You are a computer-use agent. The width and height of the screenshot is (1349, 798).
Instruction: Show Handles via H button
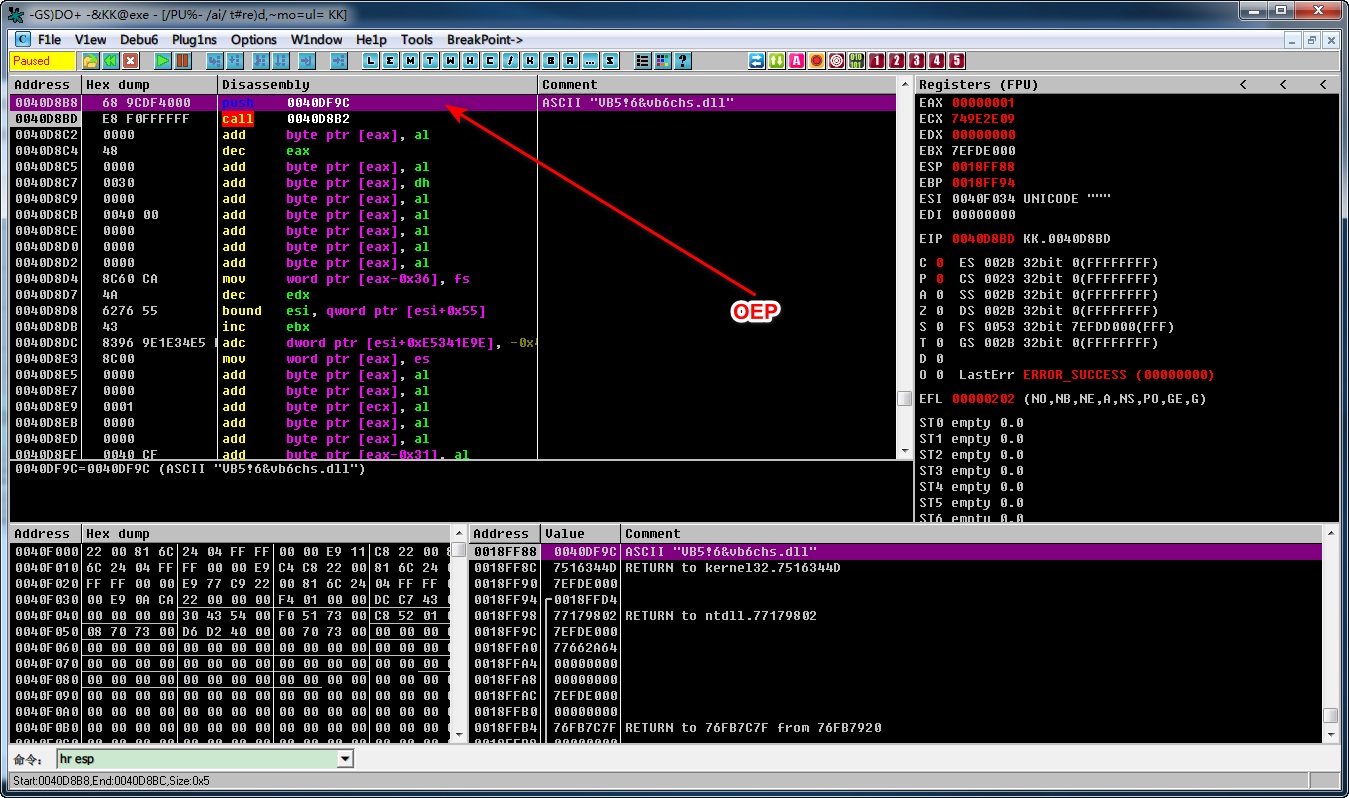coord(470,61)
